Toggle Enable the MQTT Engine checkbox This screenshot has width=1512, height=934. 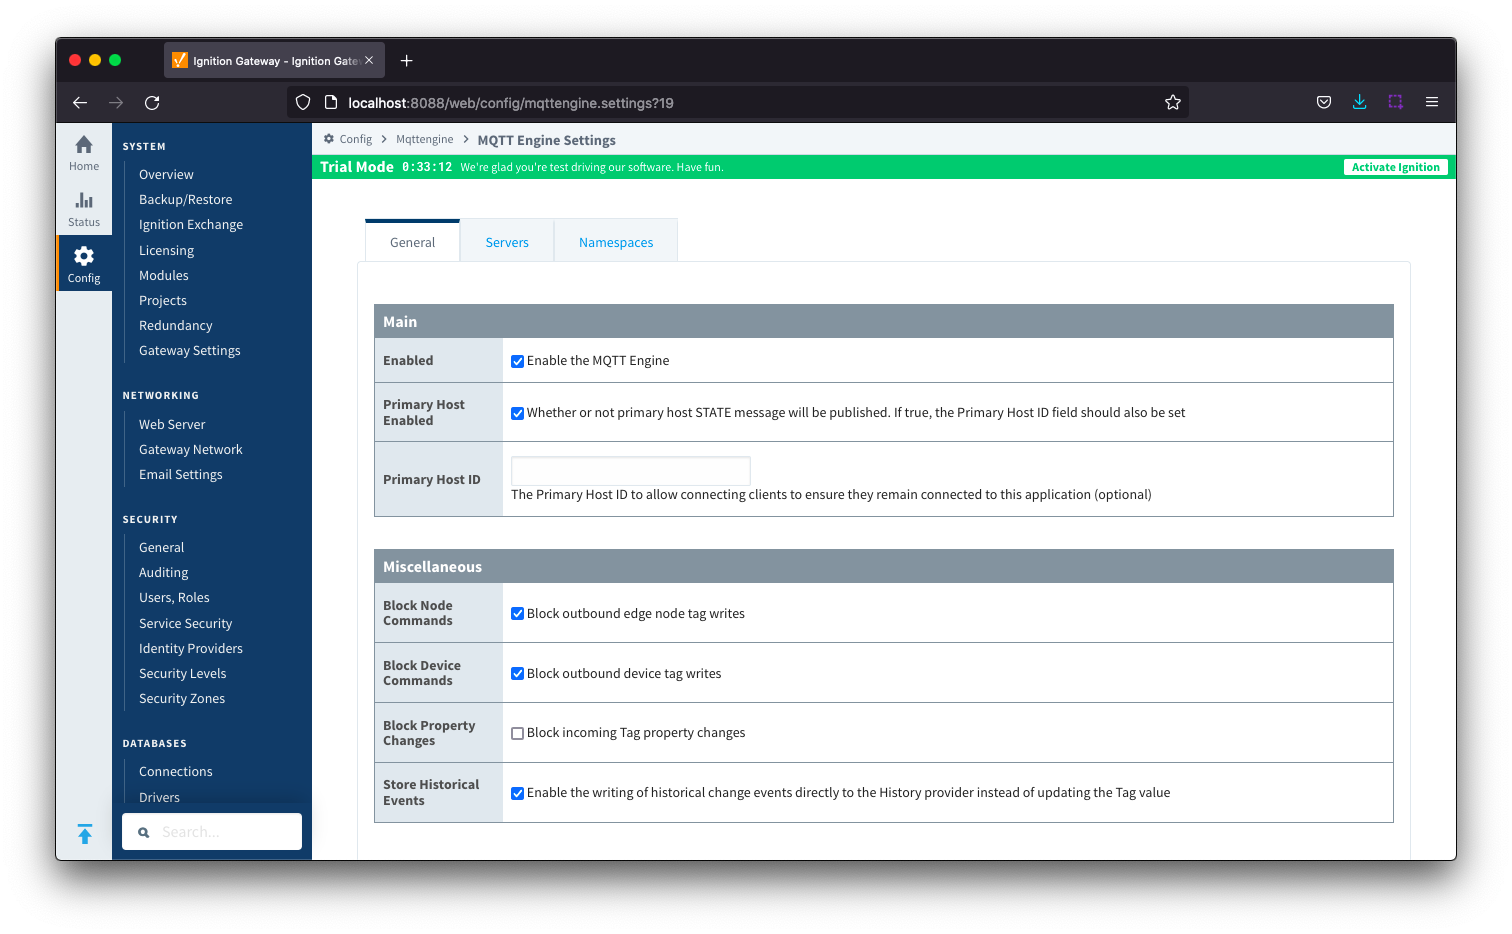point(517,361)
